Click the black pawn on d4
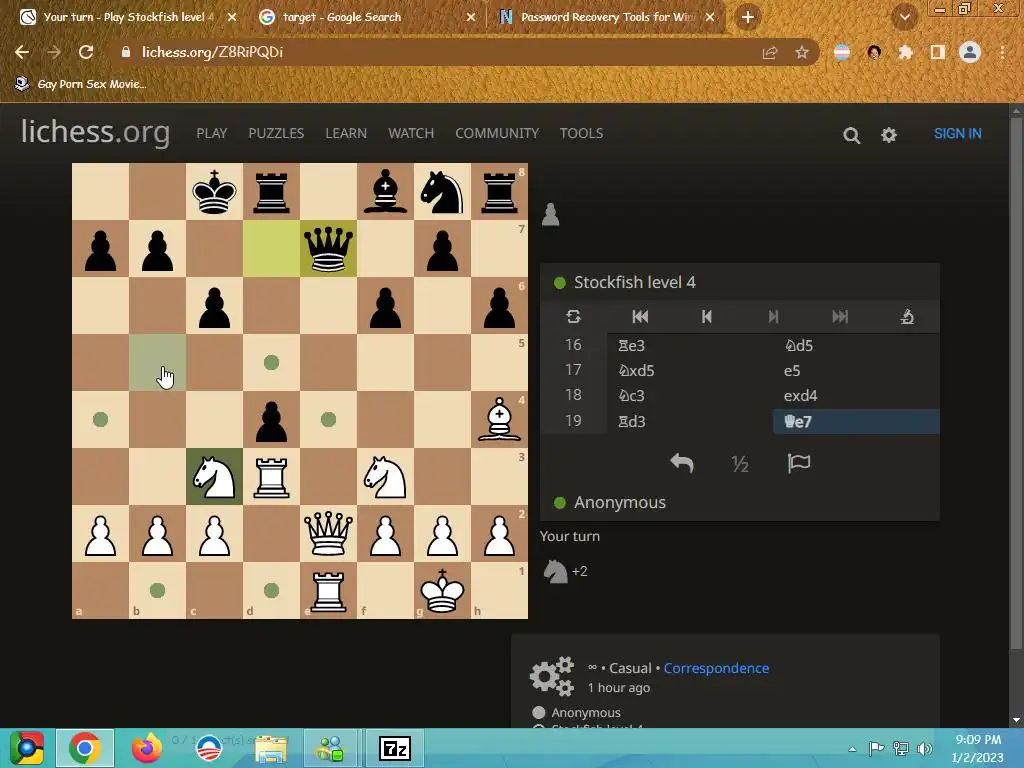This screenshot has width=1024, height=768. click(x=271, y=419)
